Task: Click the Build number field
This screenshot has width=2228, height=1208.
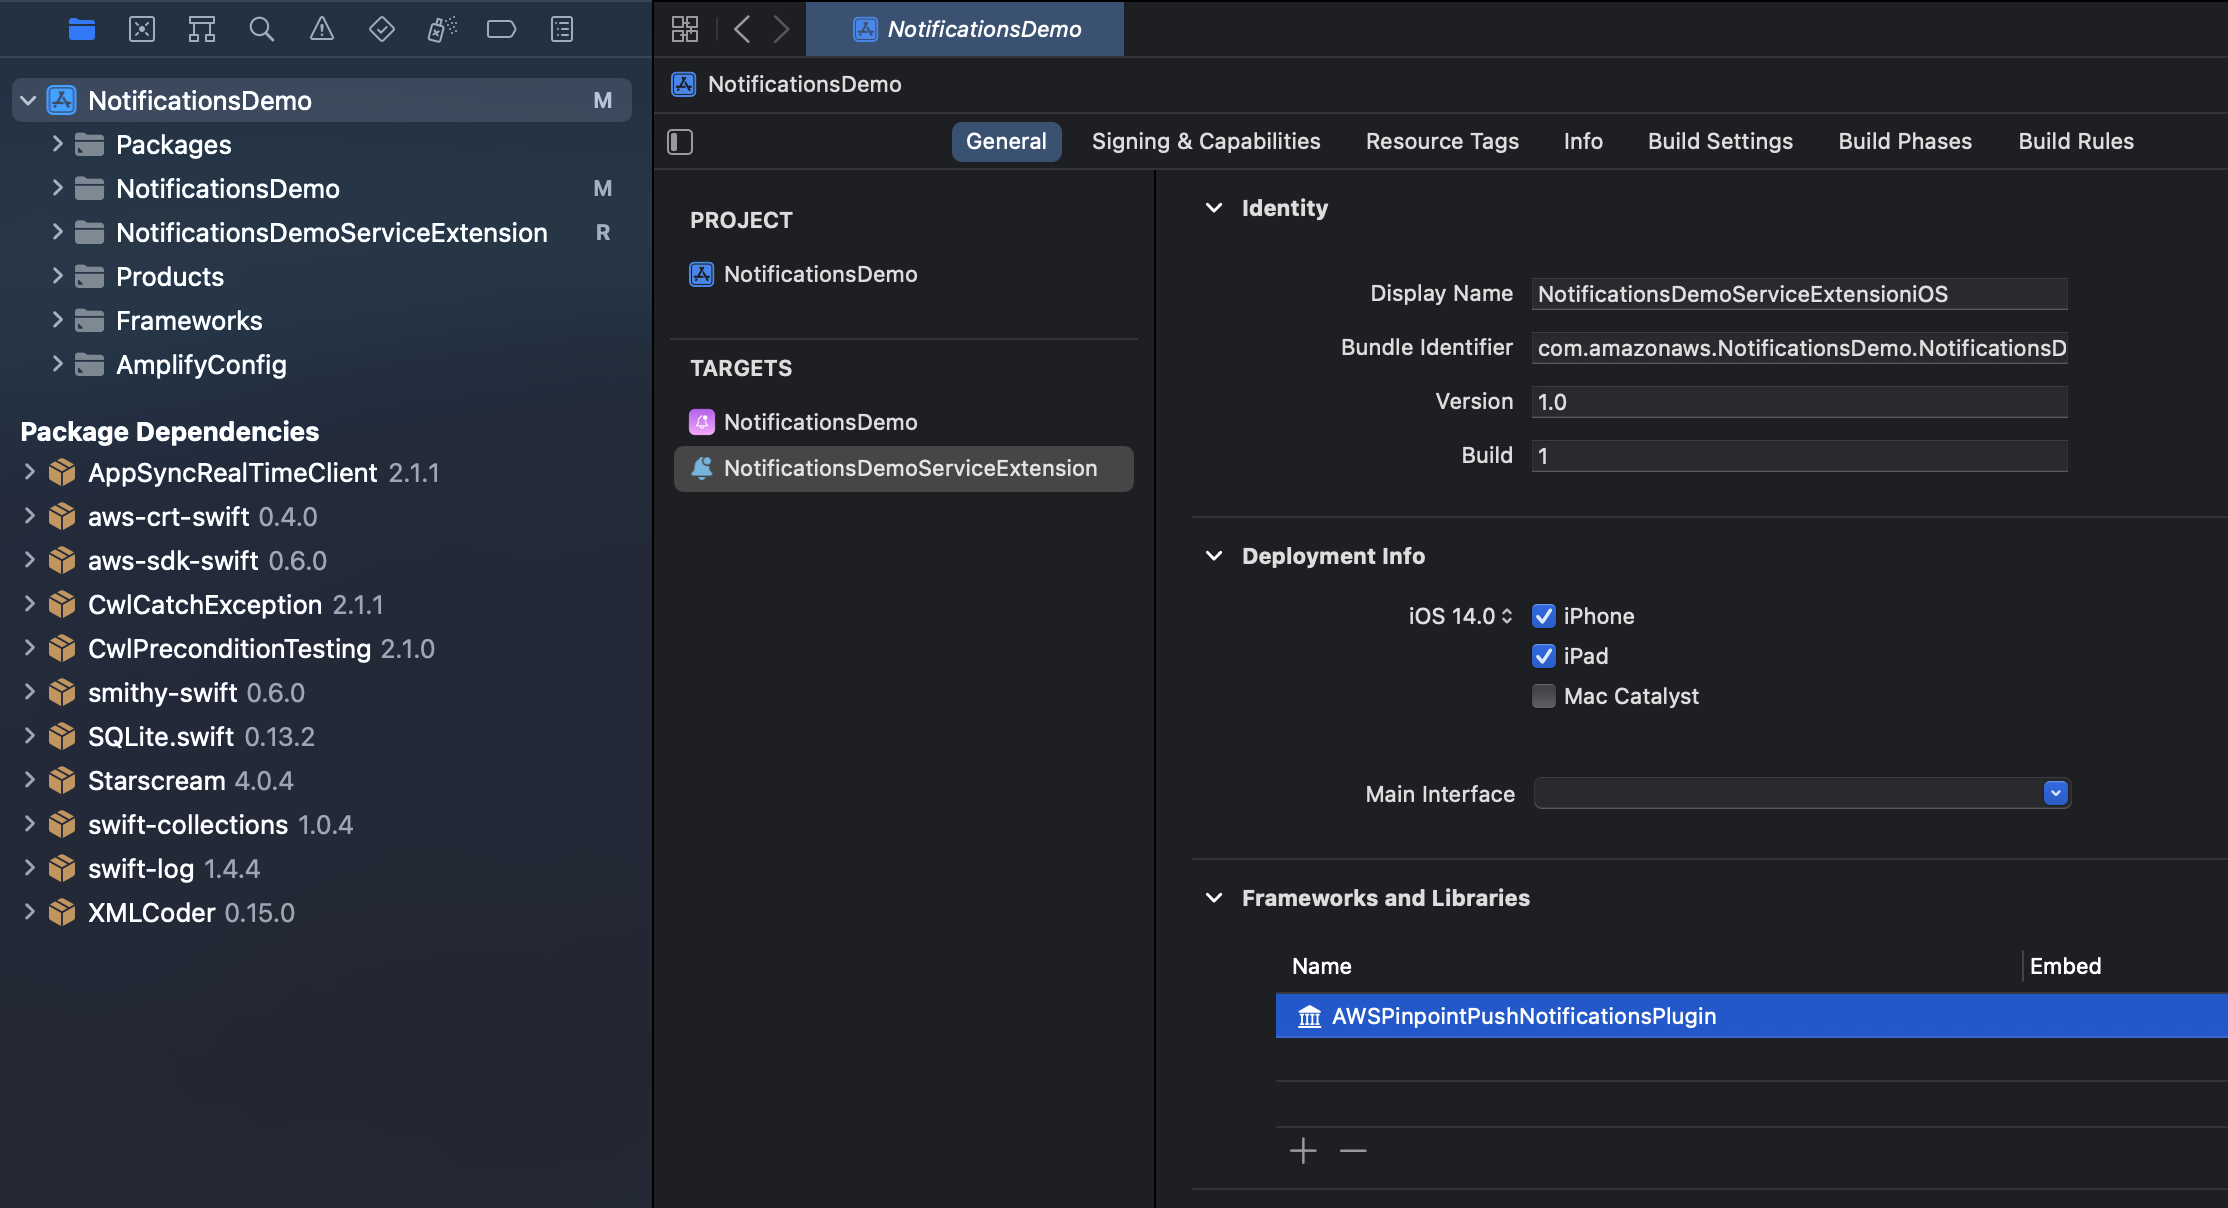Action: coord(1799,456)
